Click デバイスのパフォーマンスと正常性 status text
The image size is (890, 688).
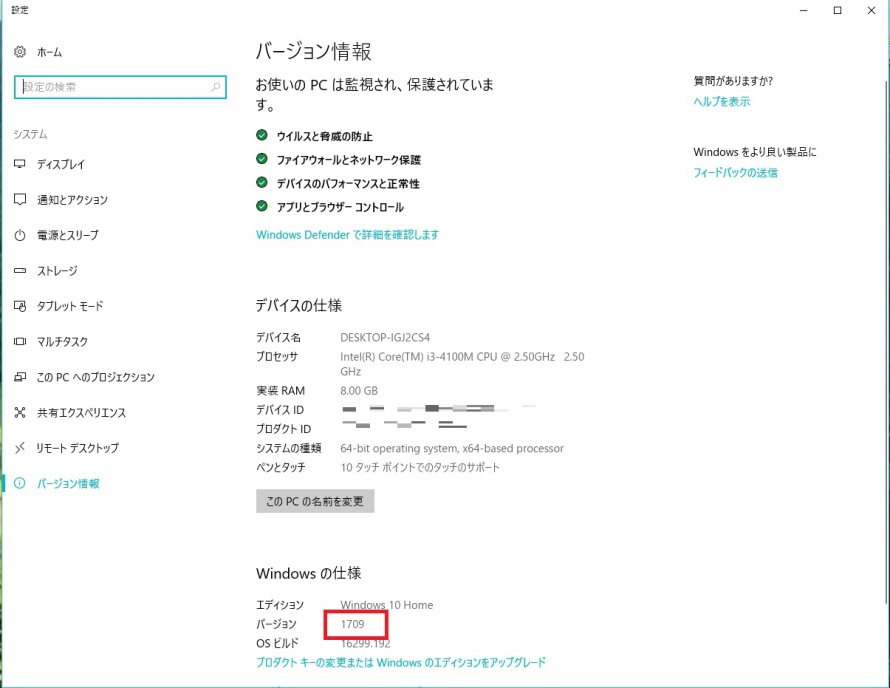point(348,183)
